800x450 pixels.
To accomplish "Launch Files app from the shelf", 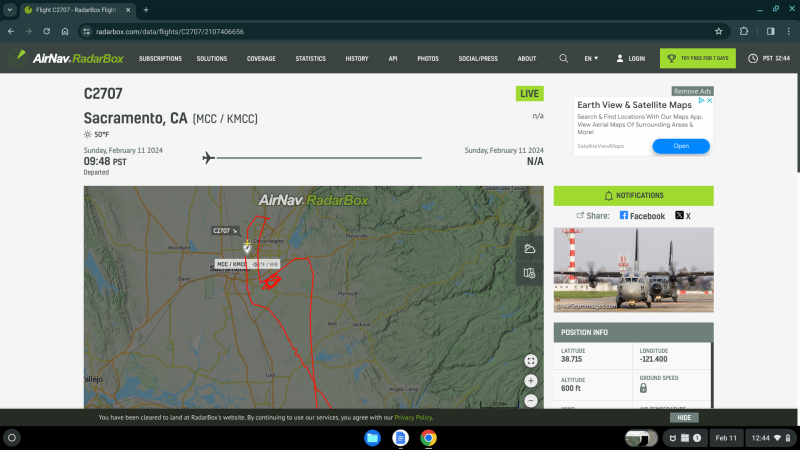I will point(372,438).
